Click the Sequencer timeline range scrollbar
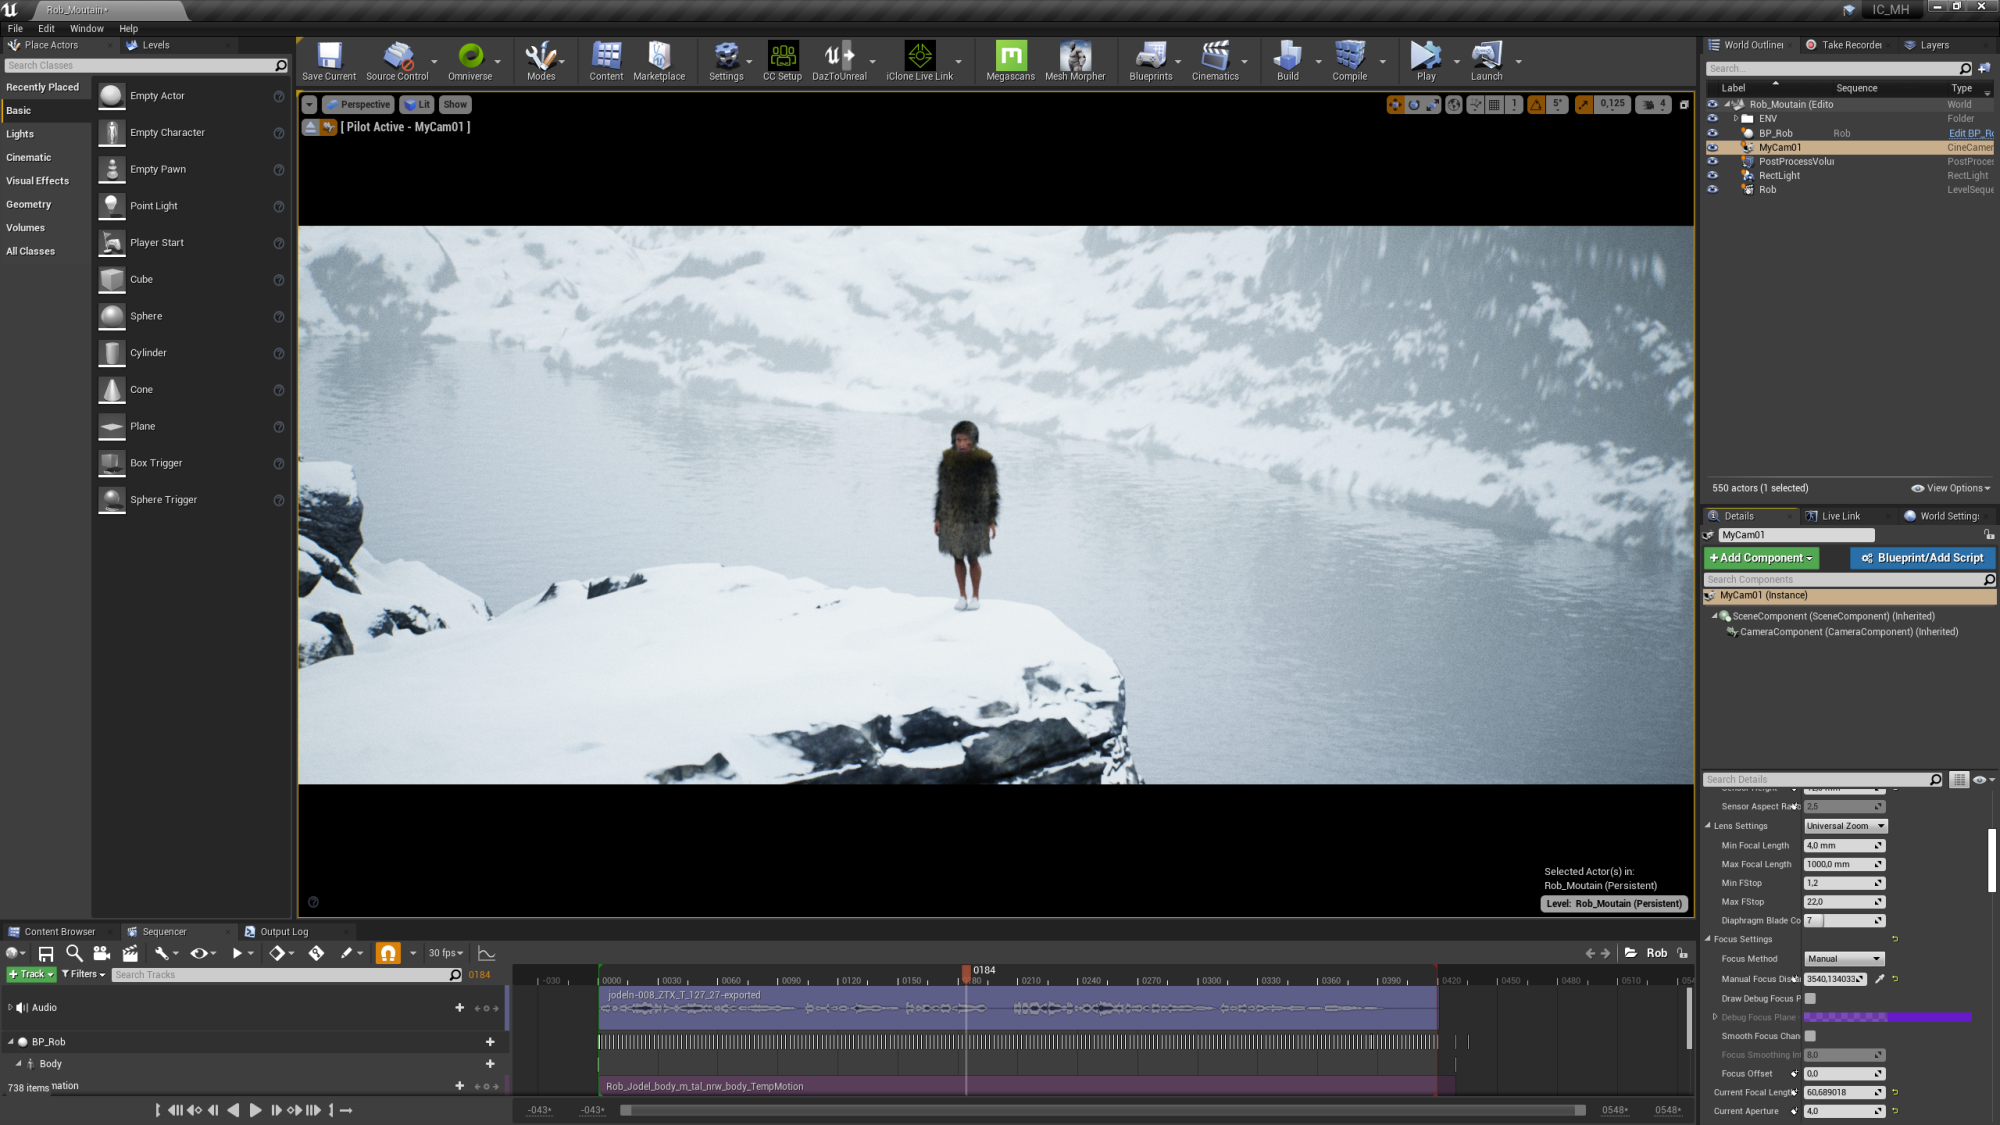The width and height of the screenshot is (2000, 1125). click(x=1102, y=1110)
